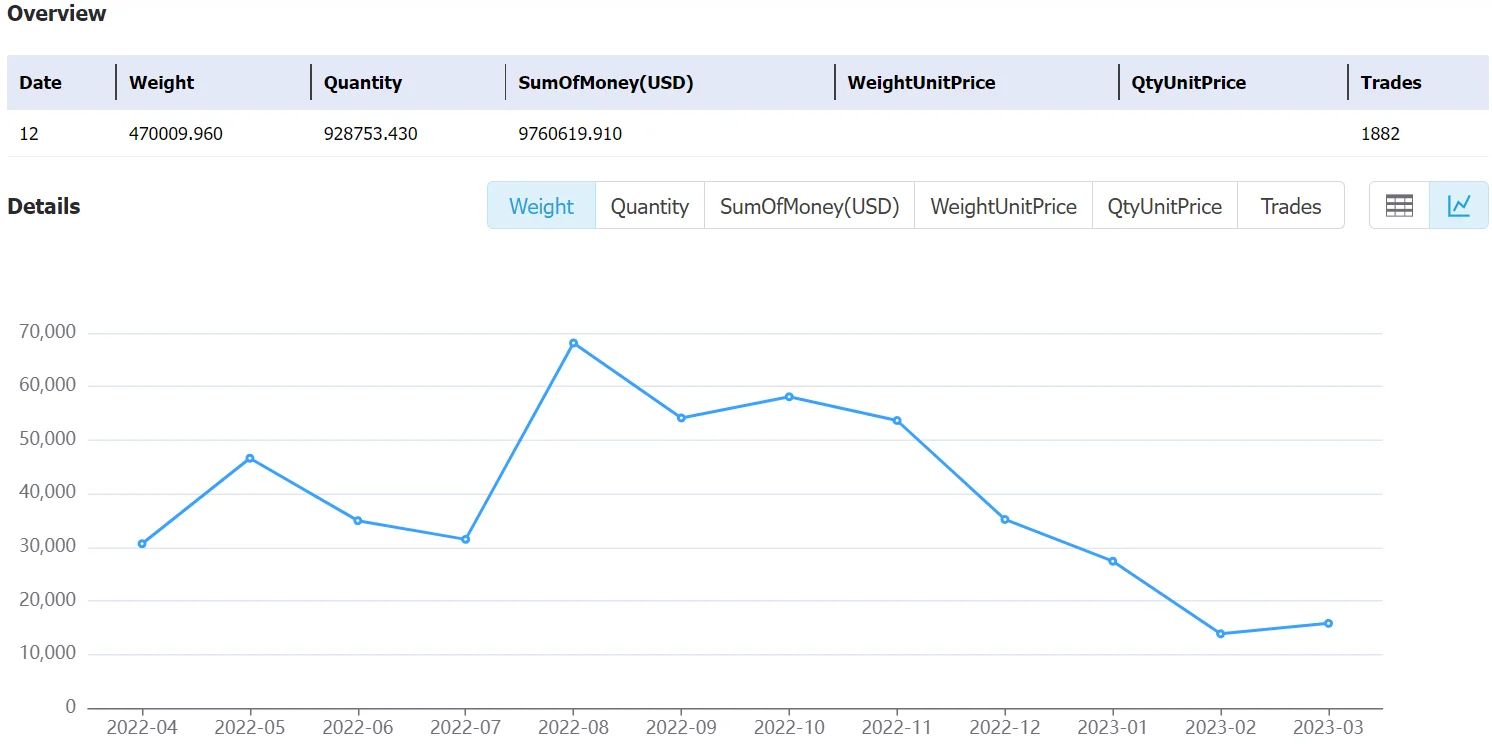Image resolution: width=1492 pixels, height=744 pixels.
Task: Switch to table view icon
Action: (x=1399, y=205)
